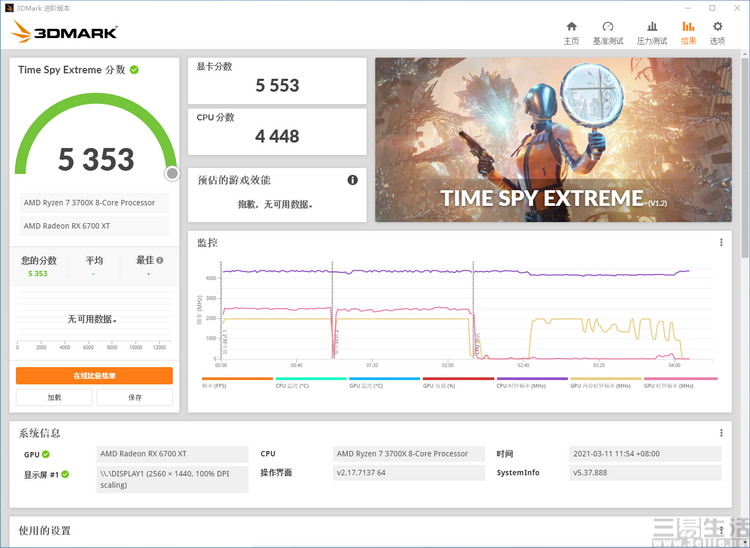Click the green check icon next to GPU

(46, 454)
